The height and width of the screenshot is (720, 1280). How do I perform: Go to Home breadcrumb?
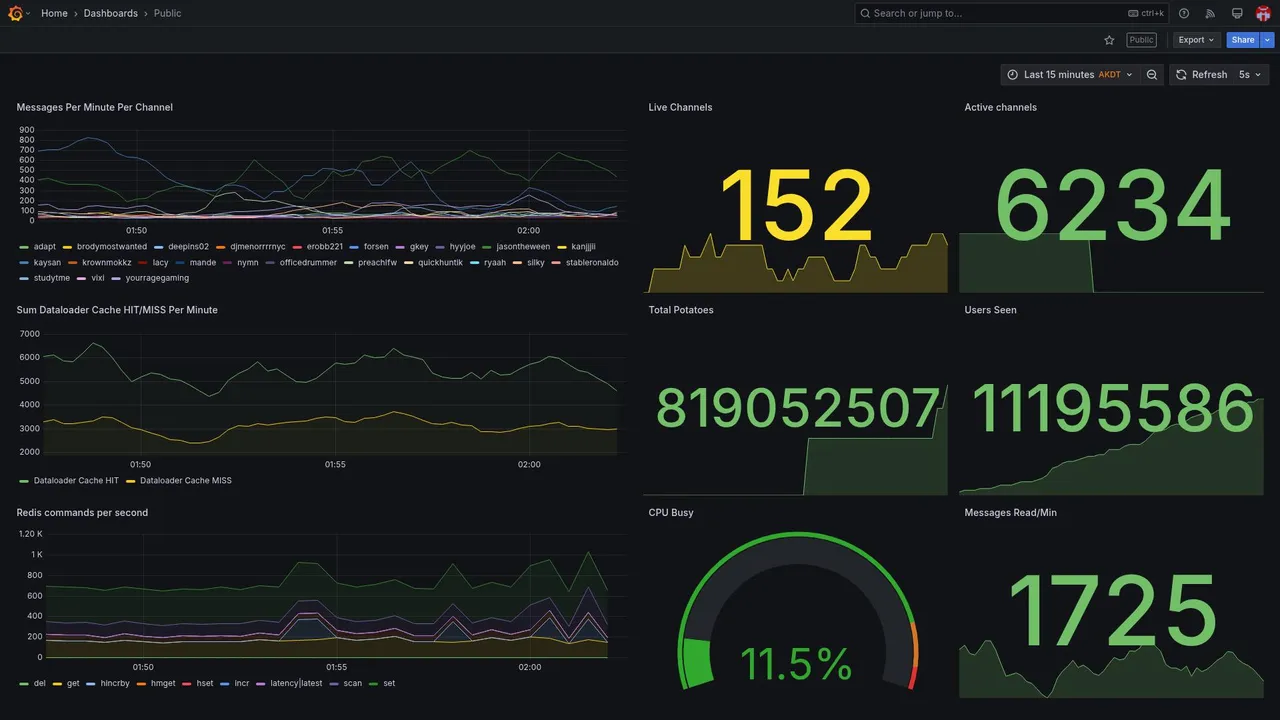54,13
